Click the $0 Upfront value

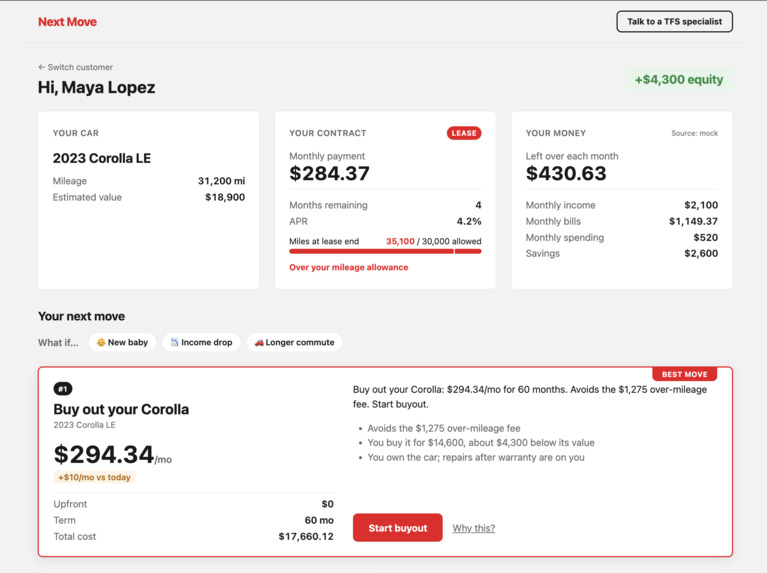327,504
